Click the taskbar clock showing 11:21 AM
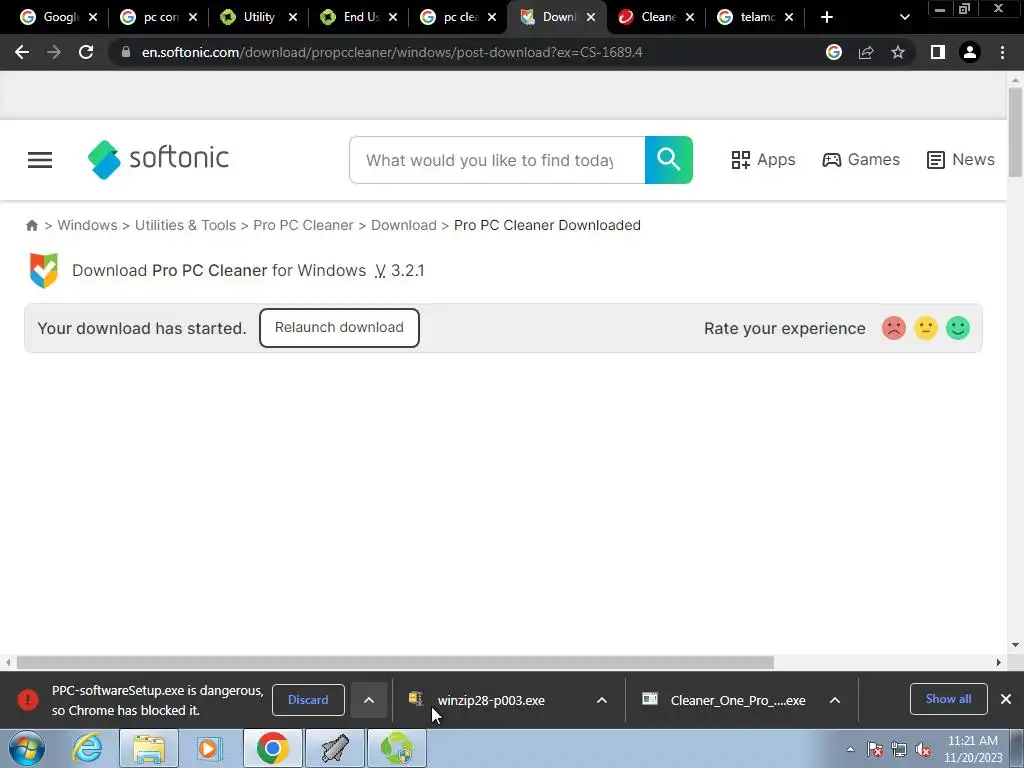Image resolution: width=1024 pixels, height=768 pixels. 973,749
